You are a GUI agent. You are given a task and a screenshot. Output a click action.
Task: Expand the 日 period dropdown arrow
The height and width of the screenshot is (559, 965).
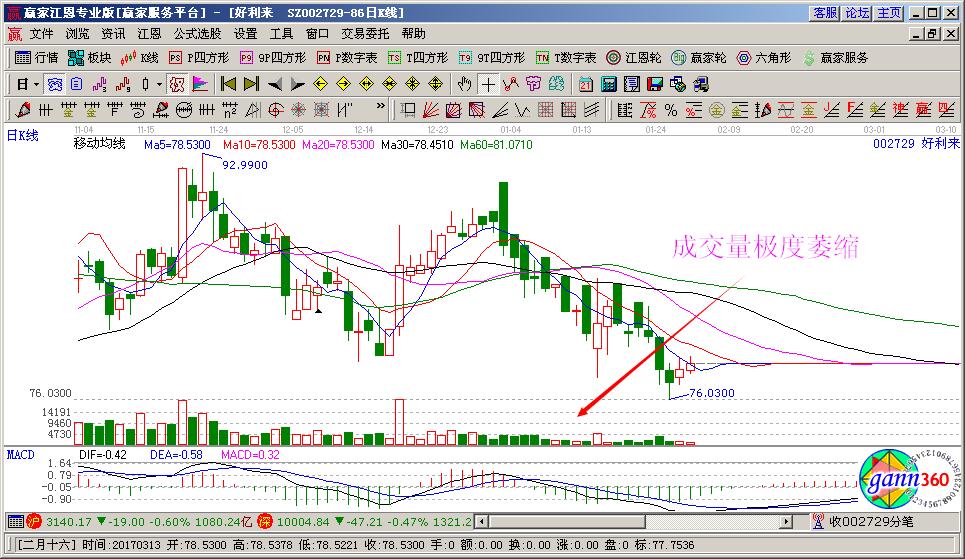36,84
